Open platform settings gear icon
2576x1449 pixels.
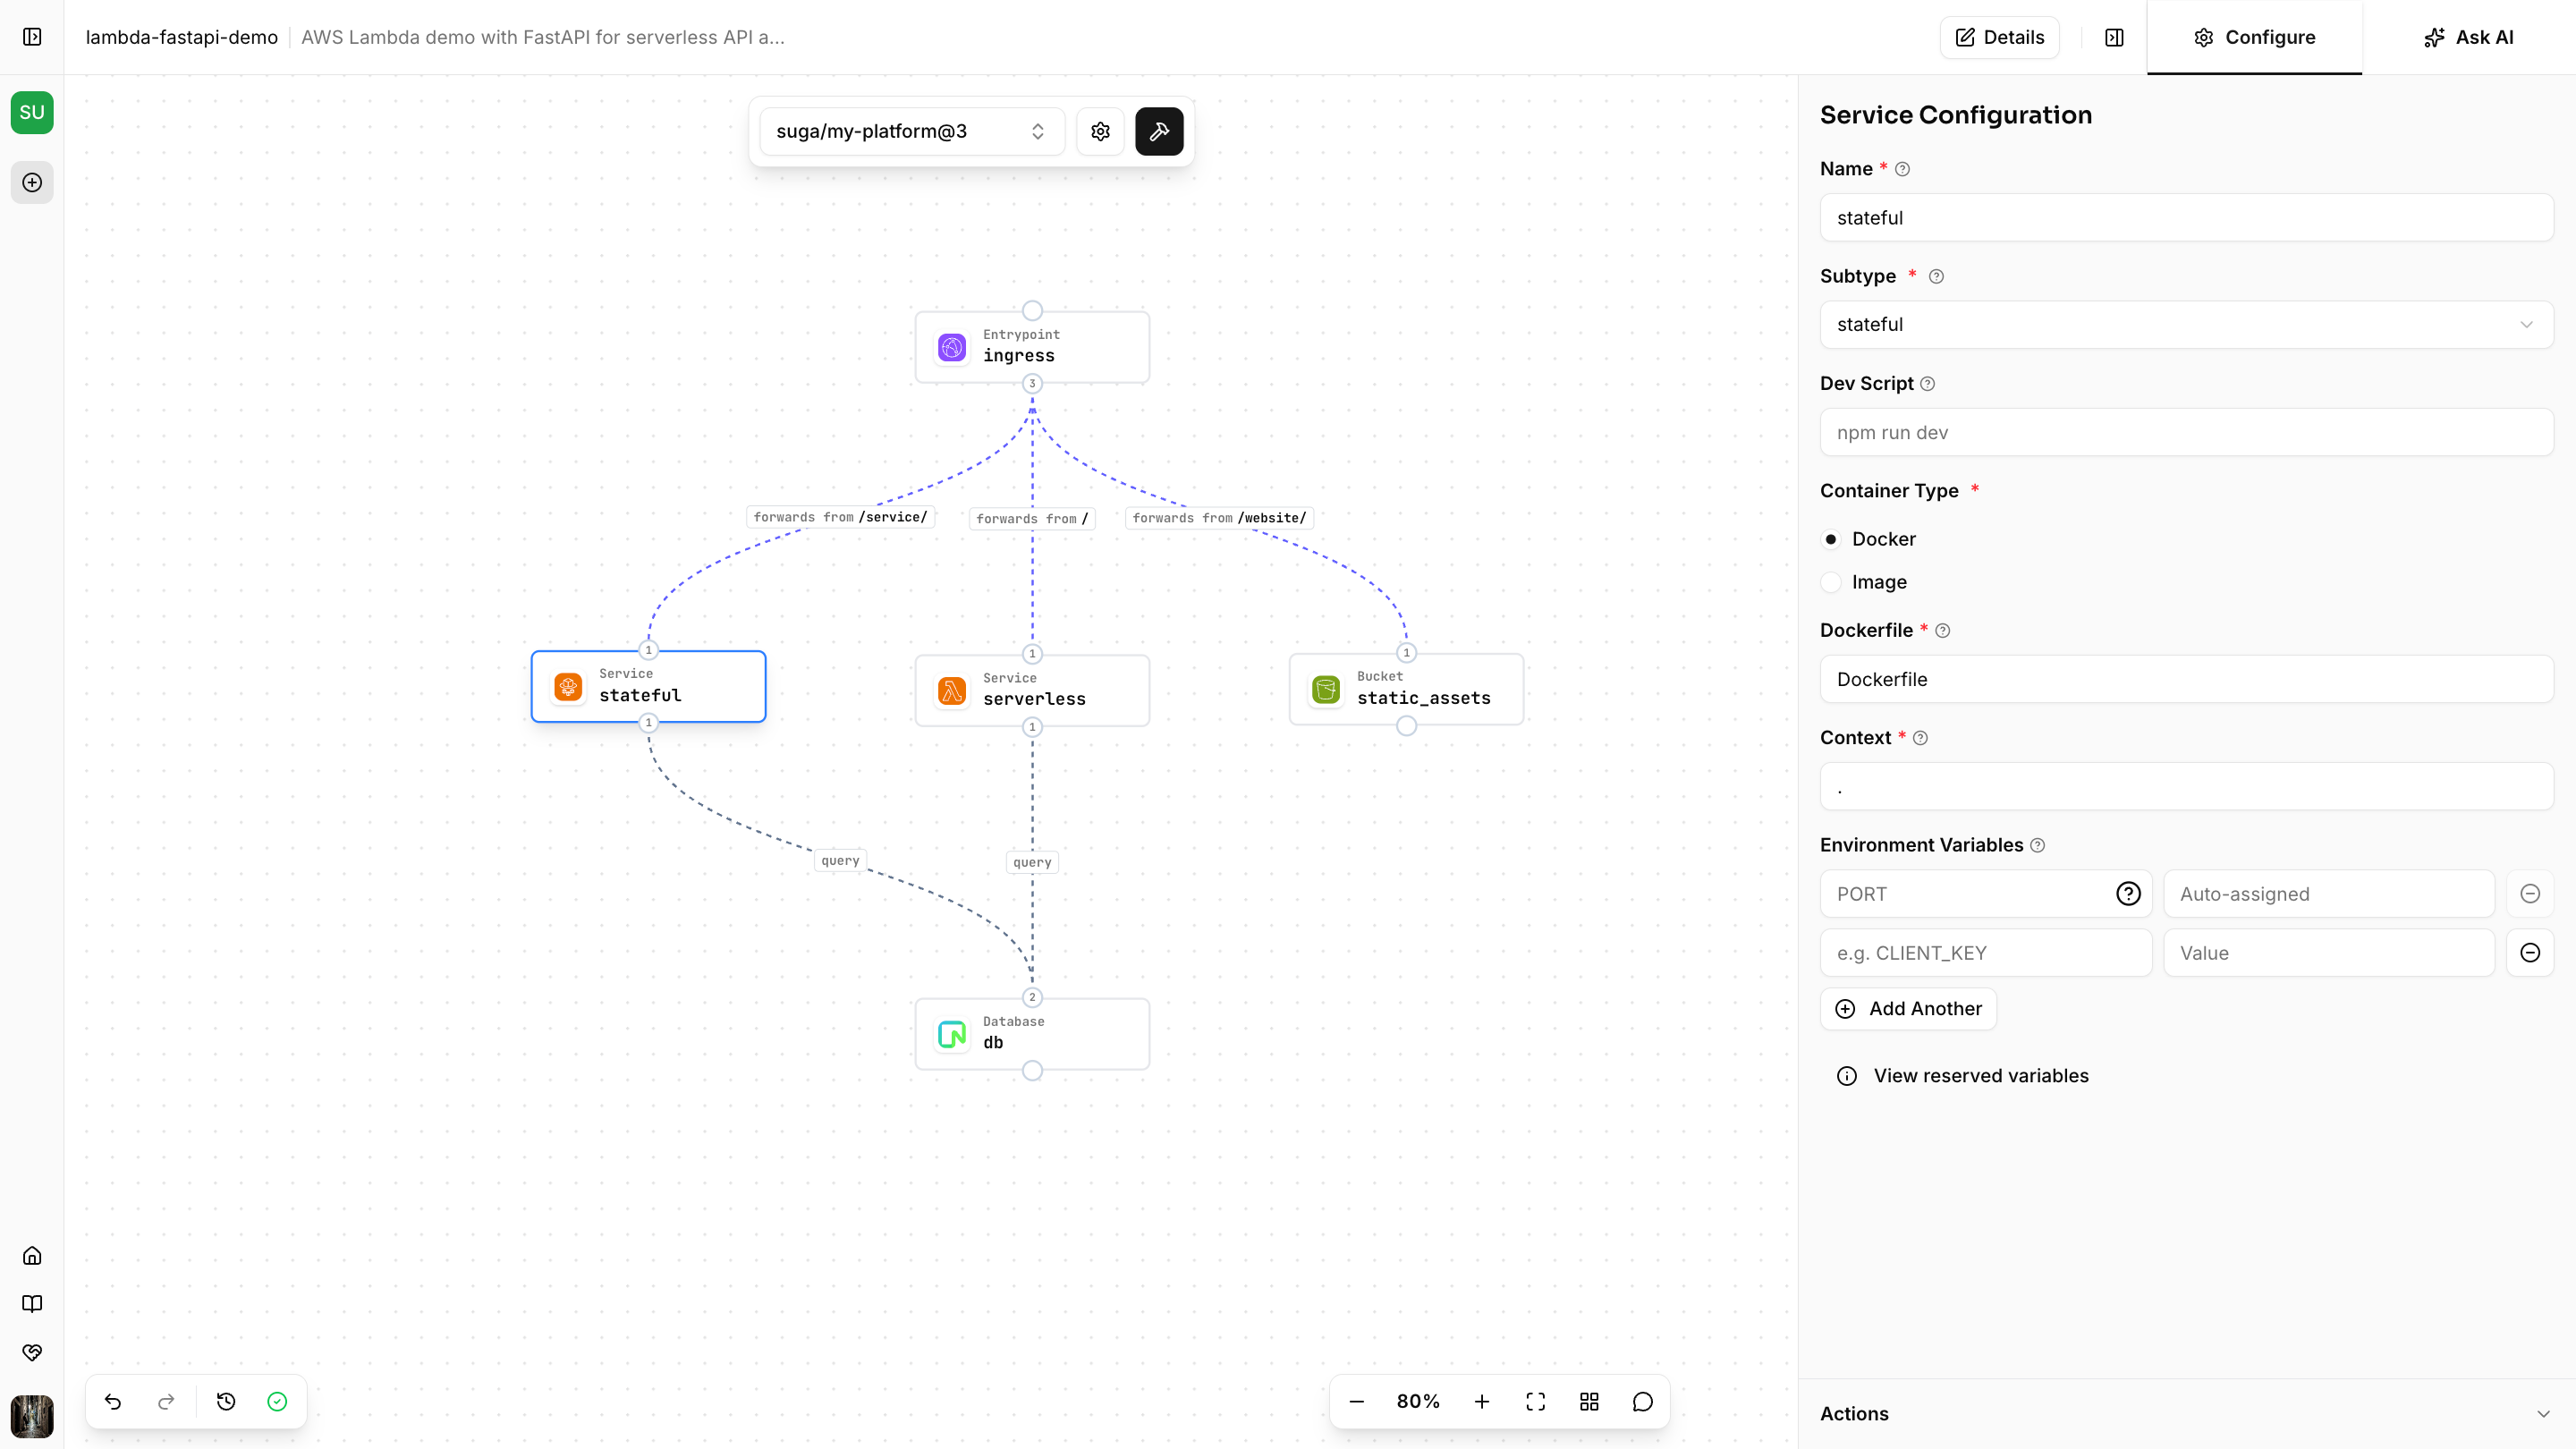pyautogui.click(x=1100, y=131)
